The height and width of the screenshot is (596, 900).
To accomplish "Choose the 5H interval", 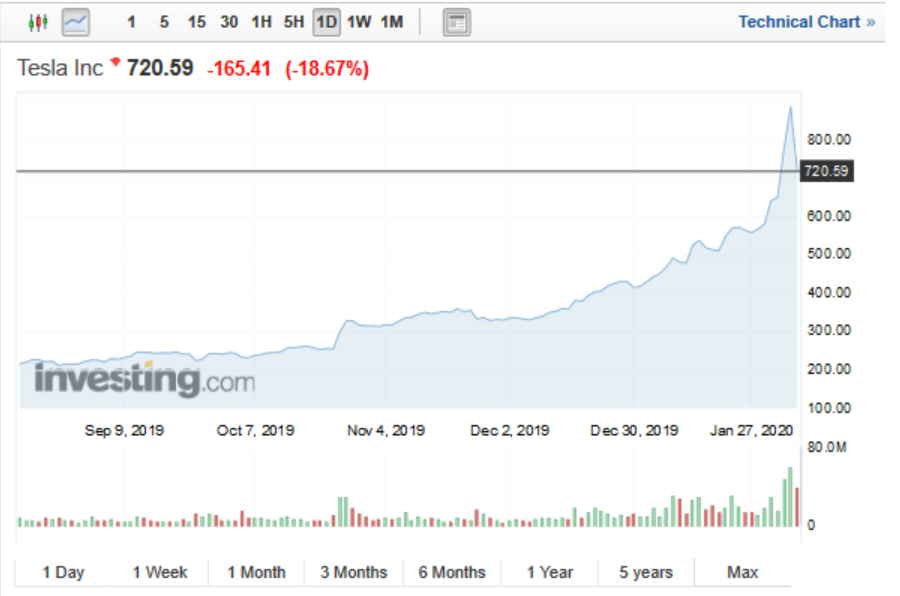I will click(x=294, y=22).
